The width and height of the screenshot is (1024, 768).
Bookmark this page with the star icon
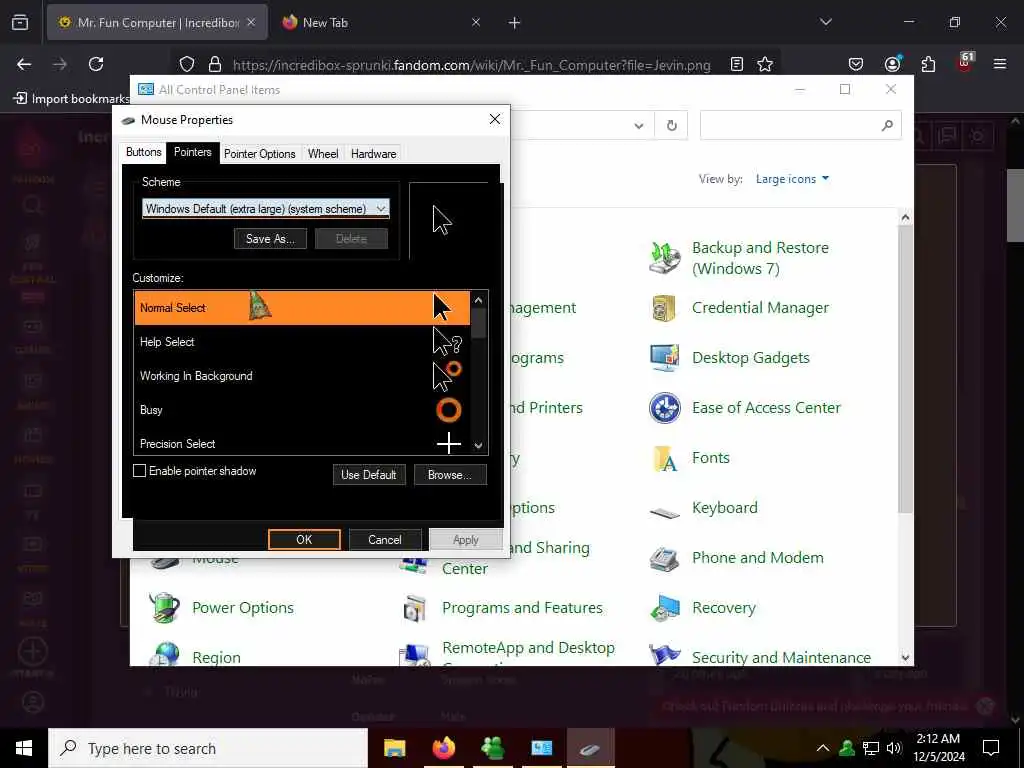(765, 64)
